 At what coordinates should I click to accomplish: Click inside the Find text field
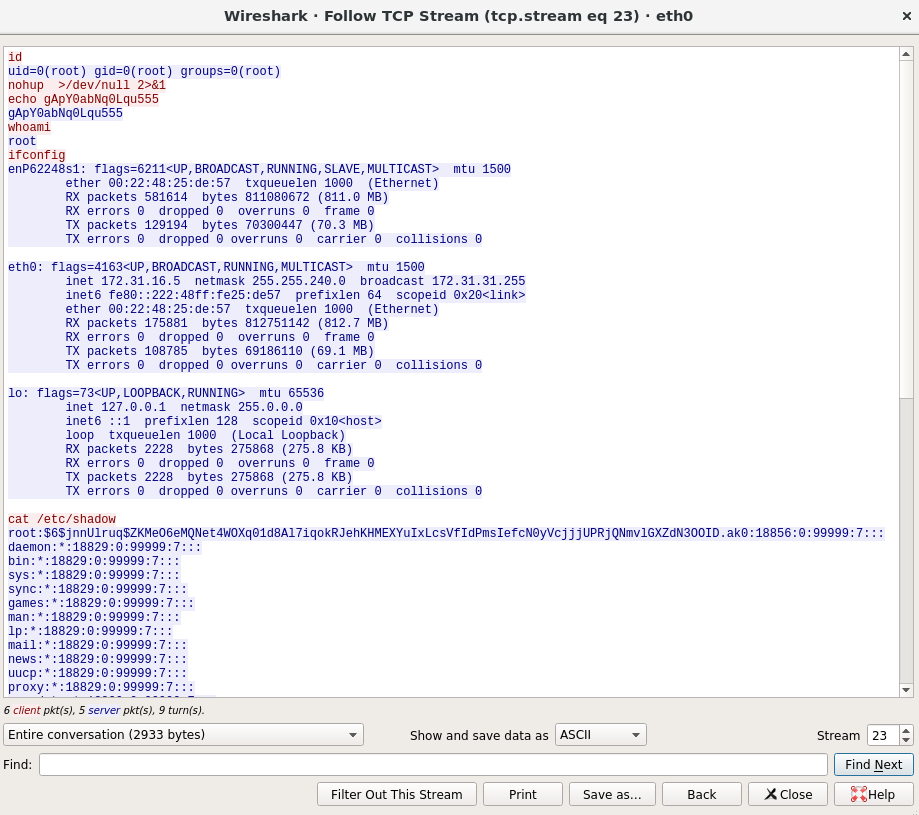click(433, 765)
